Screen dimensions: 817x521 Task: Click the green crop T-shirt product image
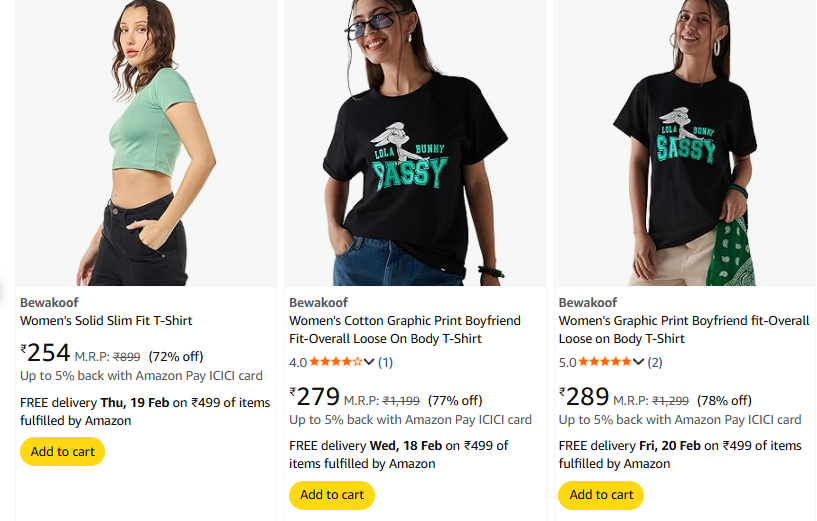point(146,143)
